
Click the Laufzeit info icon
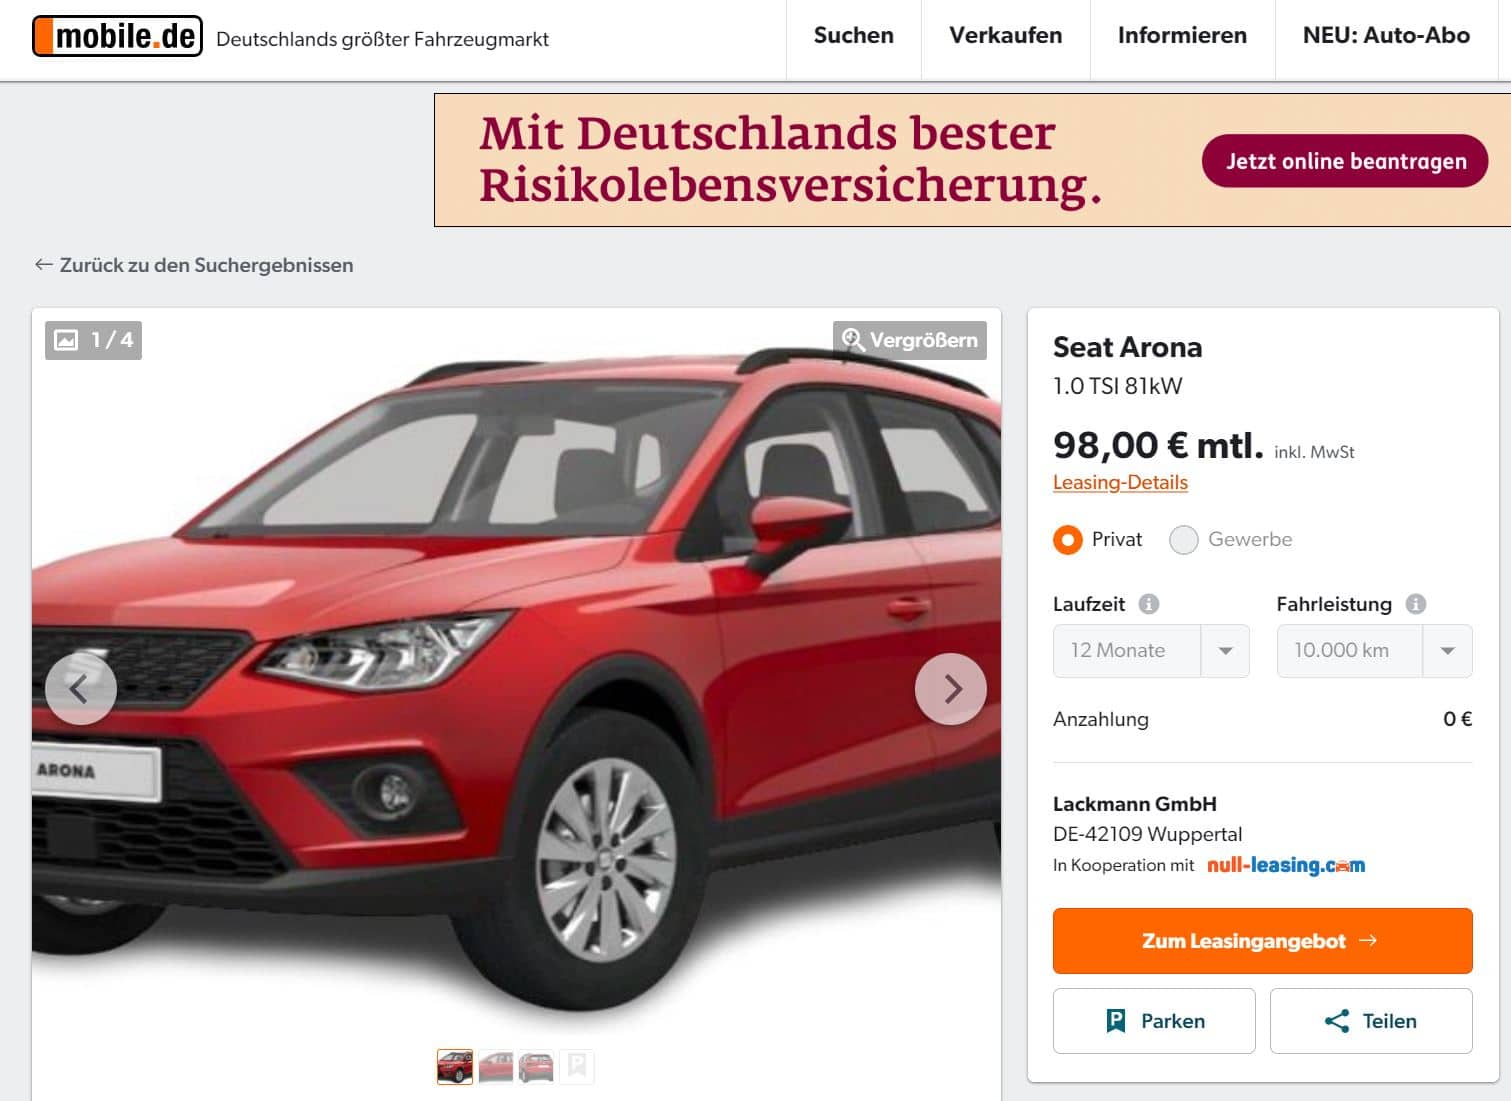(x=1149, y=604)
